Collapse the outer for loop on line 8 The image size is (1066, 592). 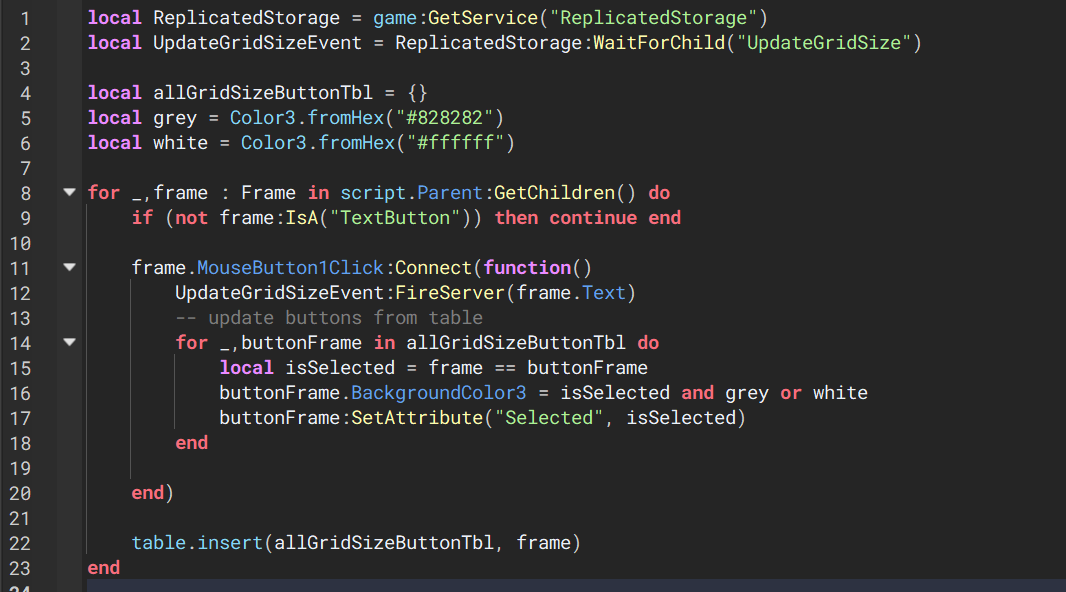pos(68,192)
